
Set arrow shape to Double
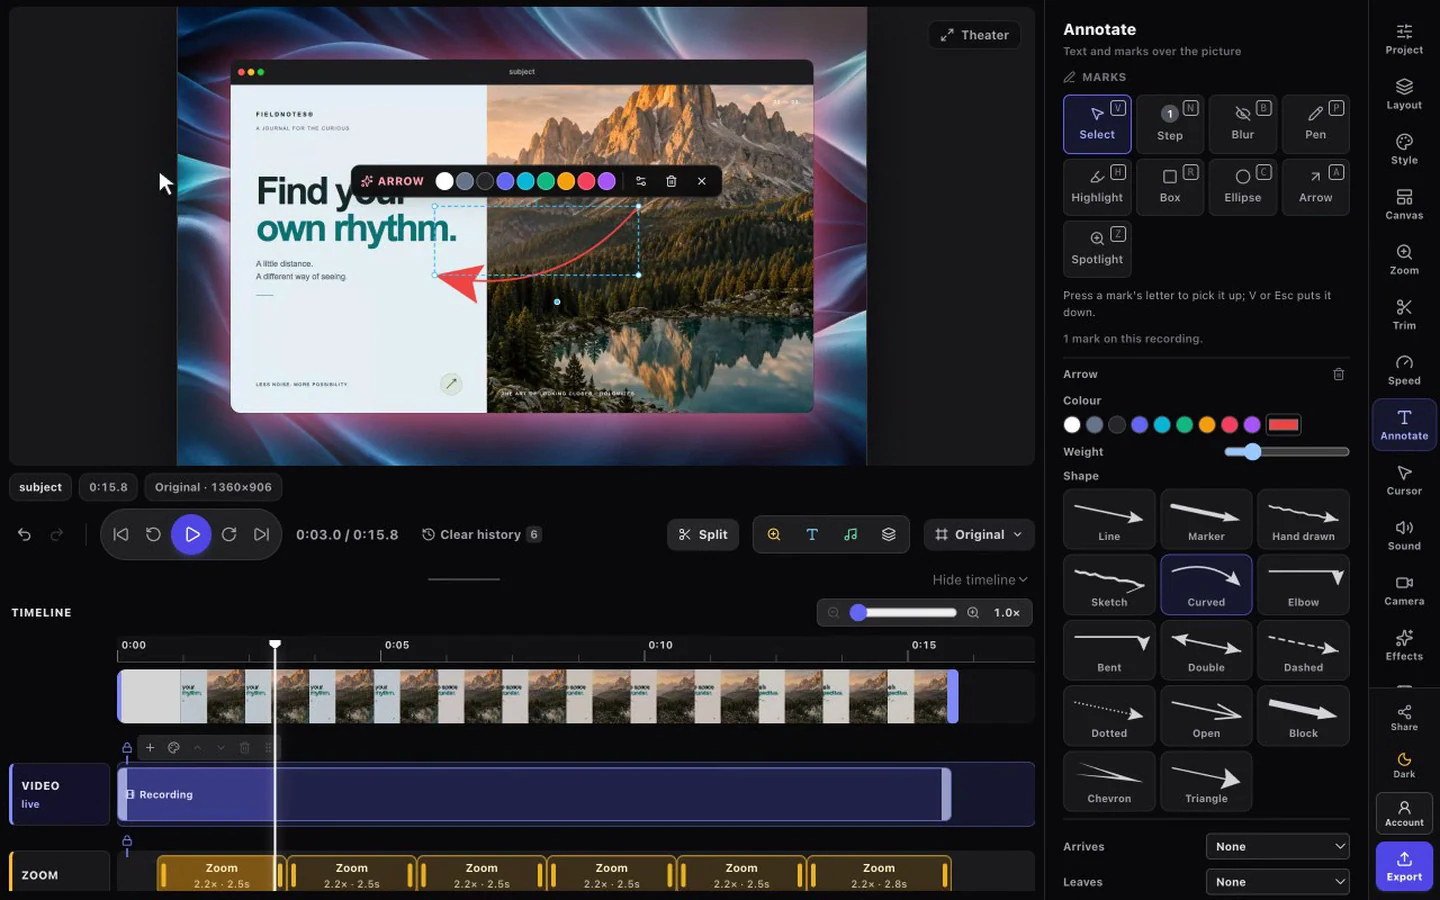1206,649
